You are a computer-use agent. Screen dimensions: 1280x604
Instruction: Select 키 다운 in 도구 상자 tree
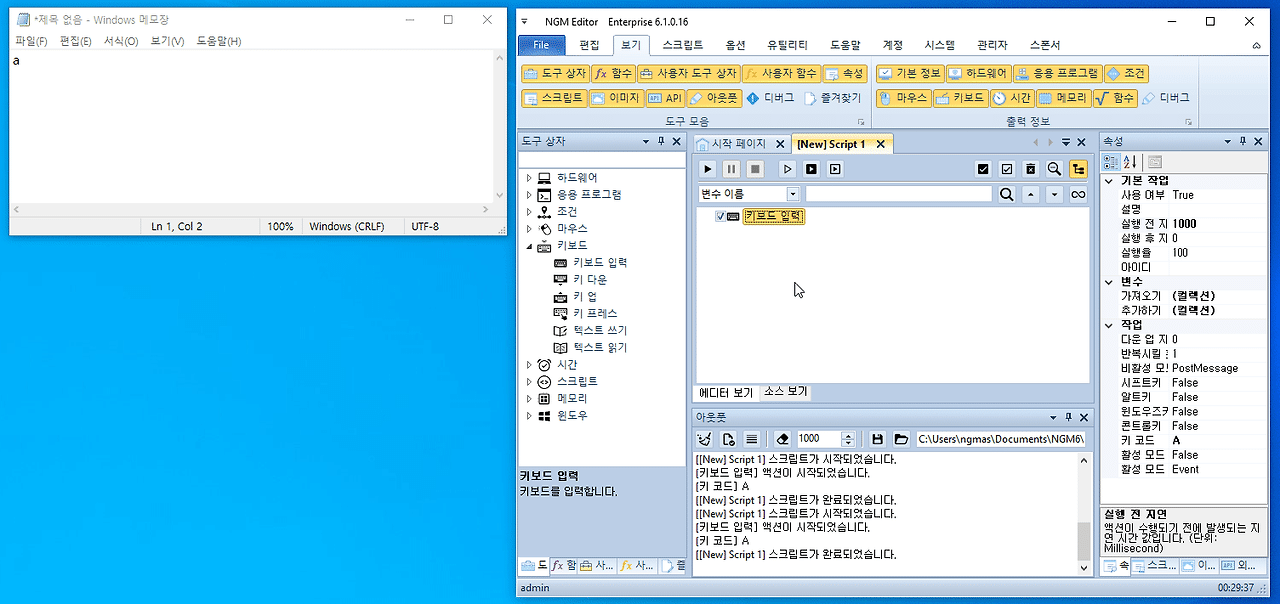590,279
